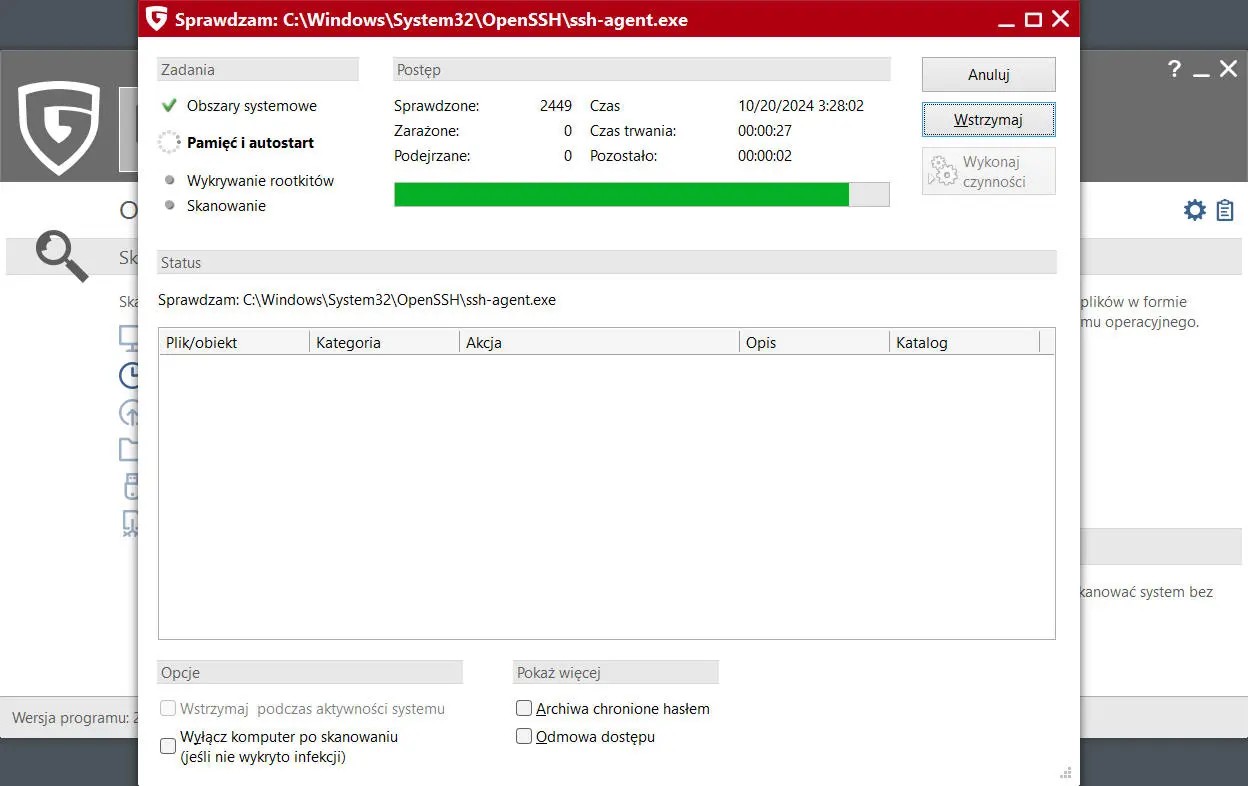Image resolution: width=1248 pixels, height=786 pixels.
Task: Check the 'Odmowa dostępu' option
Action: click(x=523, y=736)
